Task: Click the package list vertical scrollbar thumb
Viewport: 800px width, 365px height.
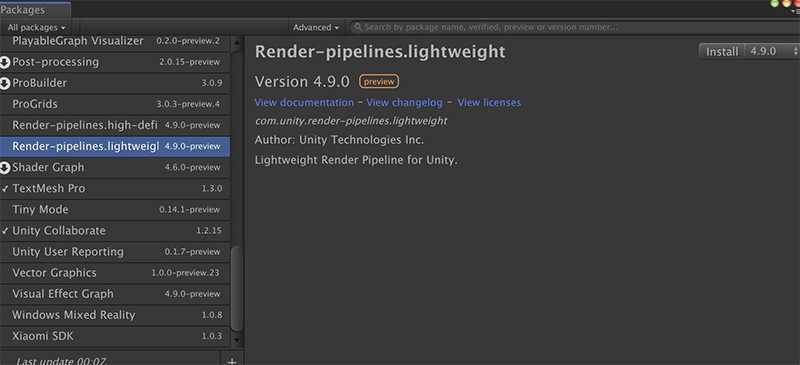Action: (237, 288)
